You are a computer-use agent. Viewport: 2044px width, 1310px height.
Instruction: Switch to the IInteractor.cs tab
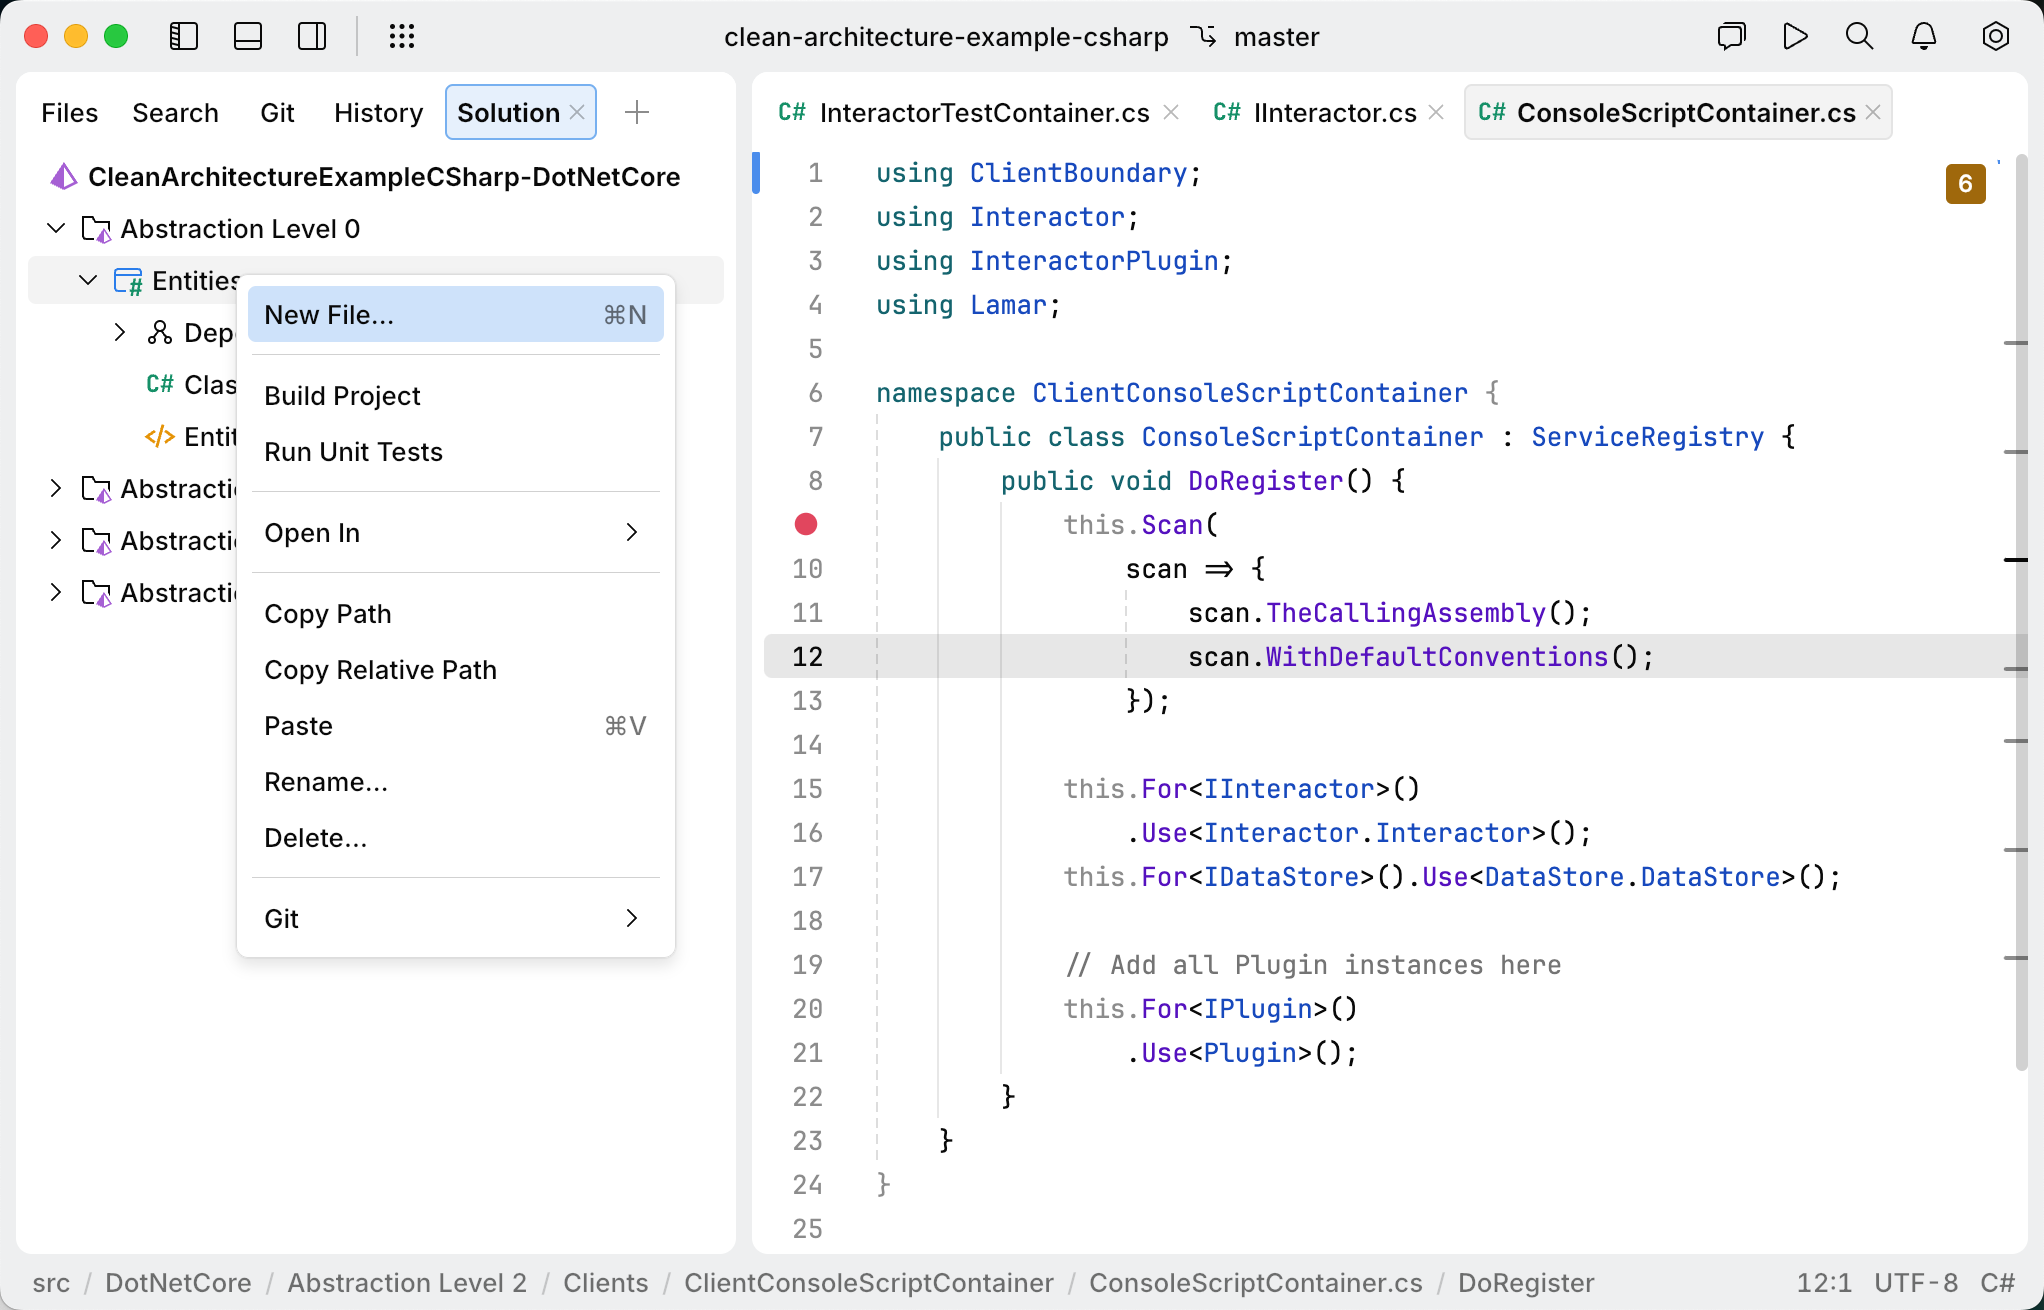point(1334,112)
